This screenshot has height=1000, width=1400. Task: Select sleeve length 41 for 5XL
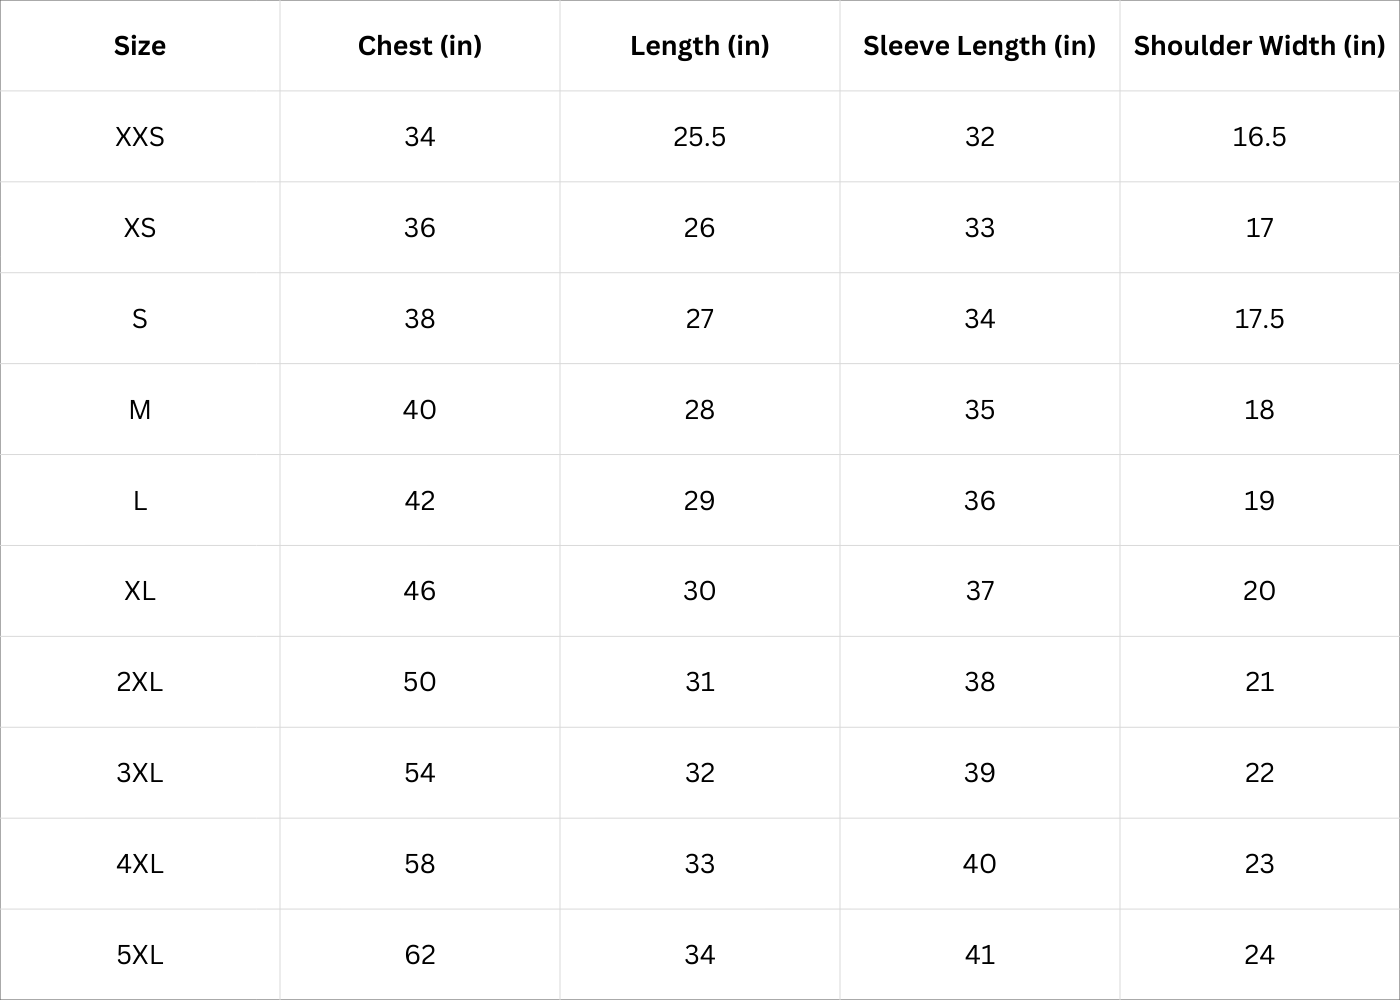coord(979,955)
